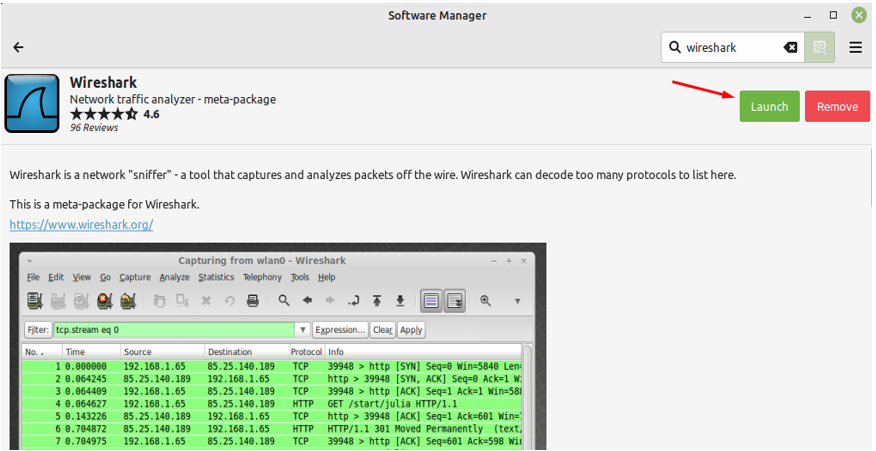Open View menu in Wireshark preview
876x451 pixels.
[x=82, y=277]
